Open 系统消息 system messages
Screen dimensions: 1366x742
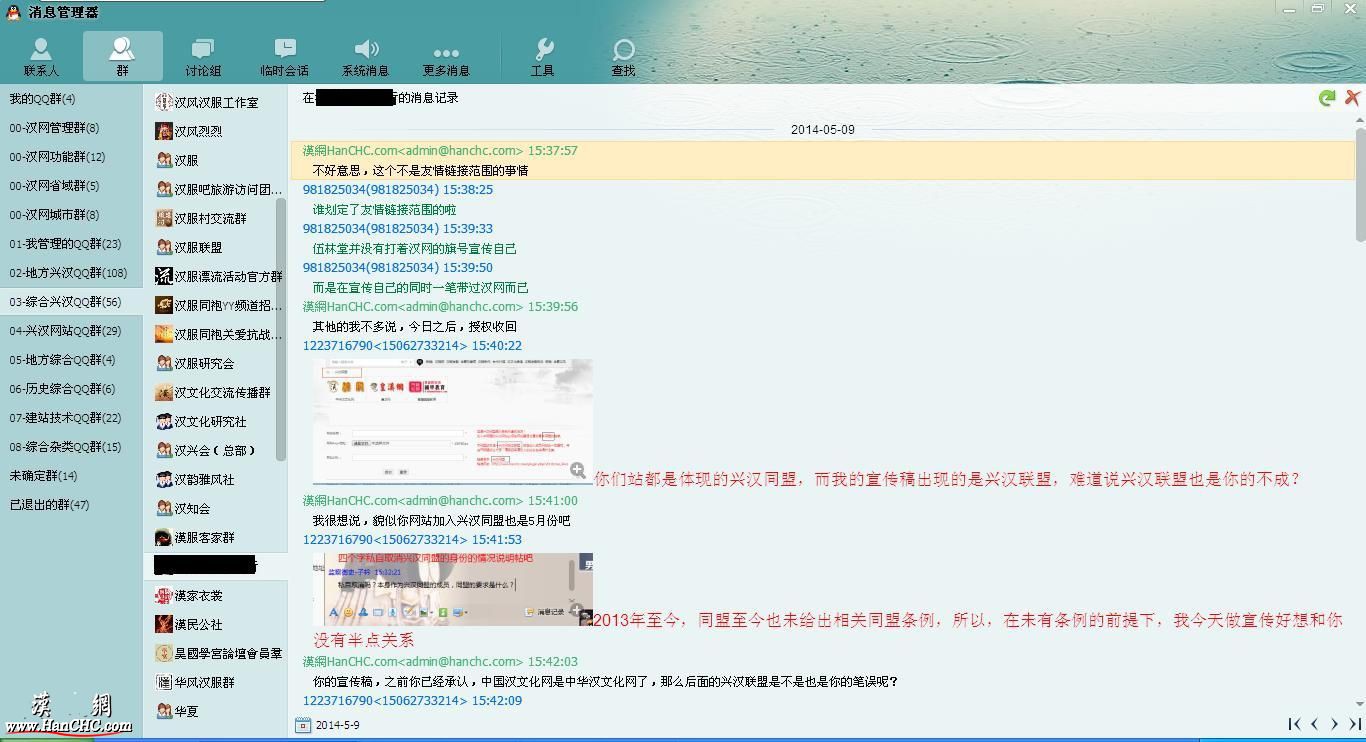tap(365, 57)
